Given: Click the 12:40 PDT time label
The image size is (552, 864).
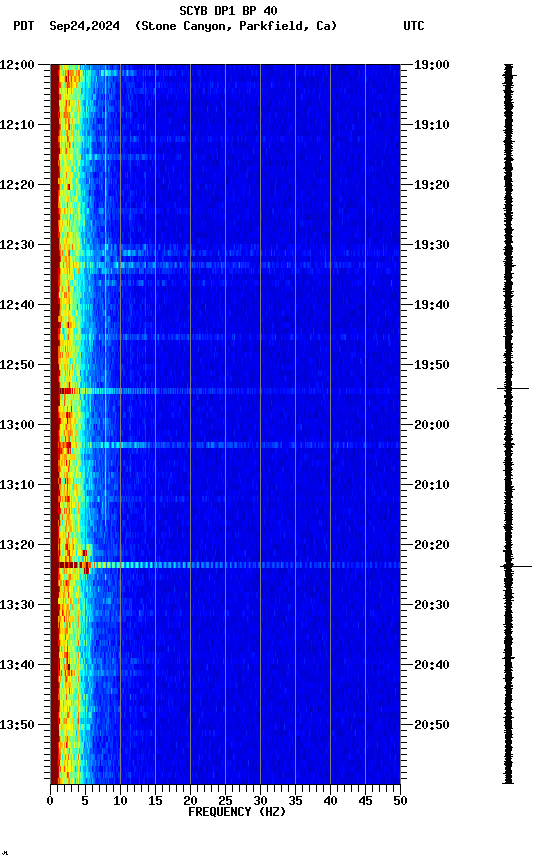Looking at the screenshot, I should pos(17,305).
